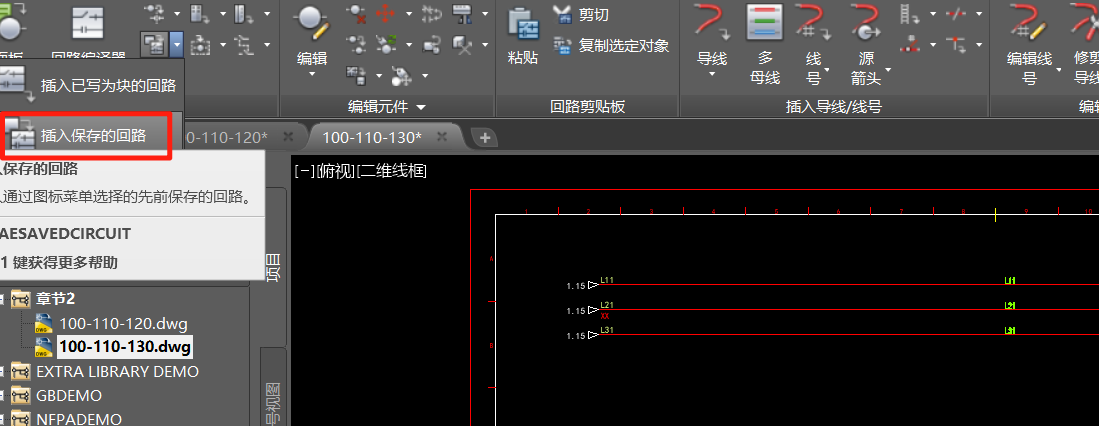The image size is (1099, 426).
Task: Click the 源箭头 source arrow icon
Action: tap(866, 24)
